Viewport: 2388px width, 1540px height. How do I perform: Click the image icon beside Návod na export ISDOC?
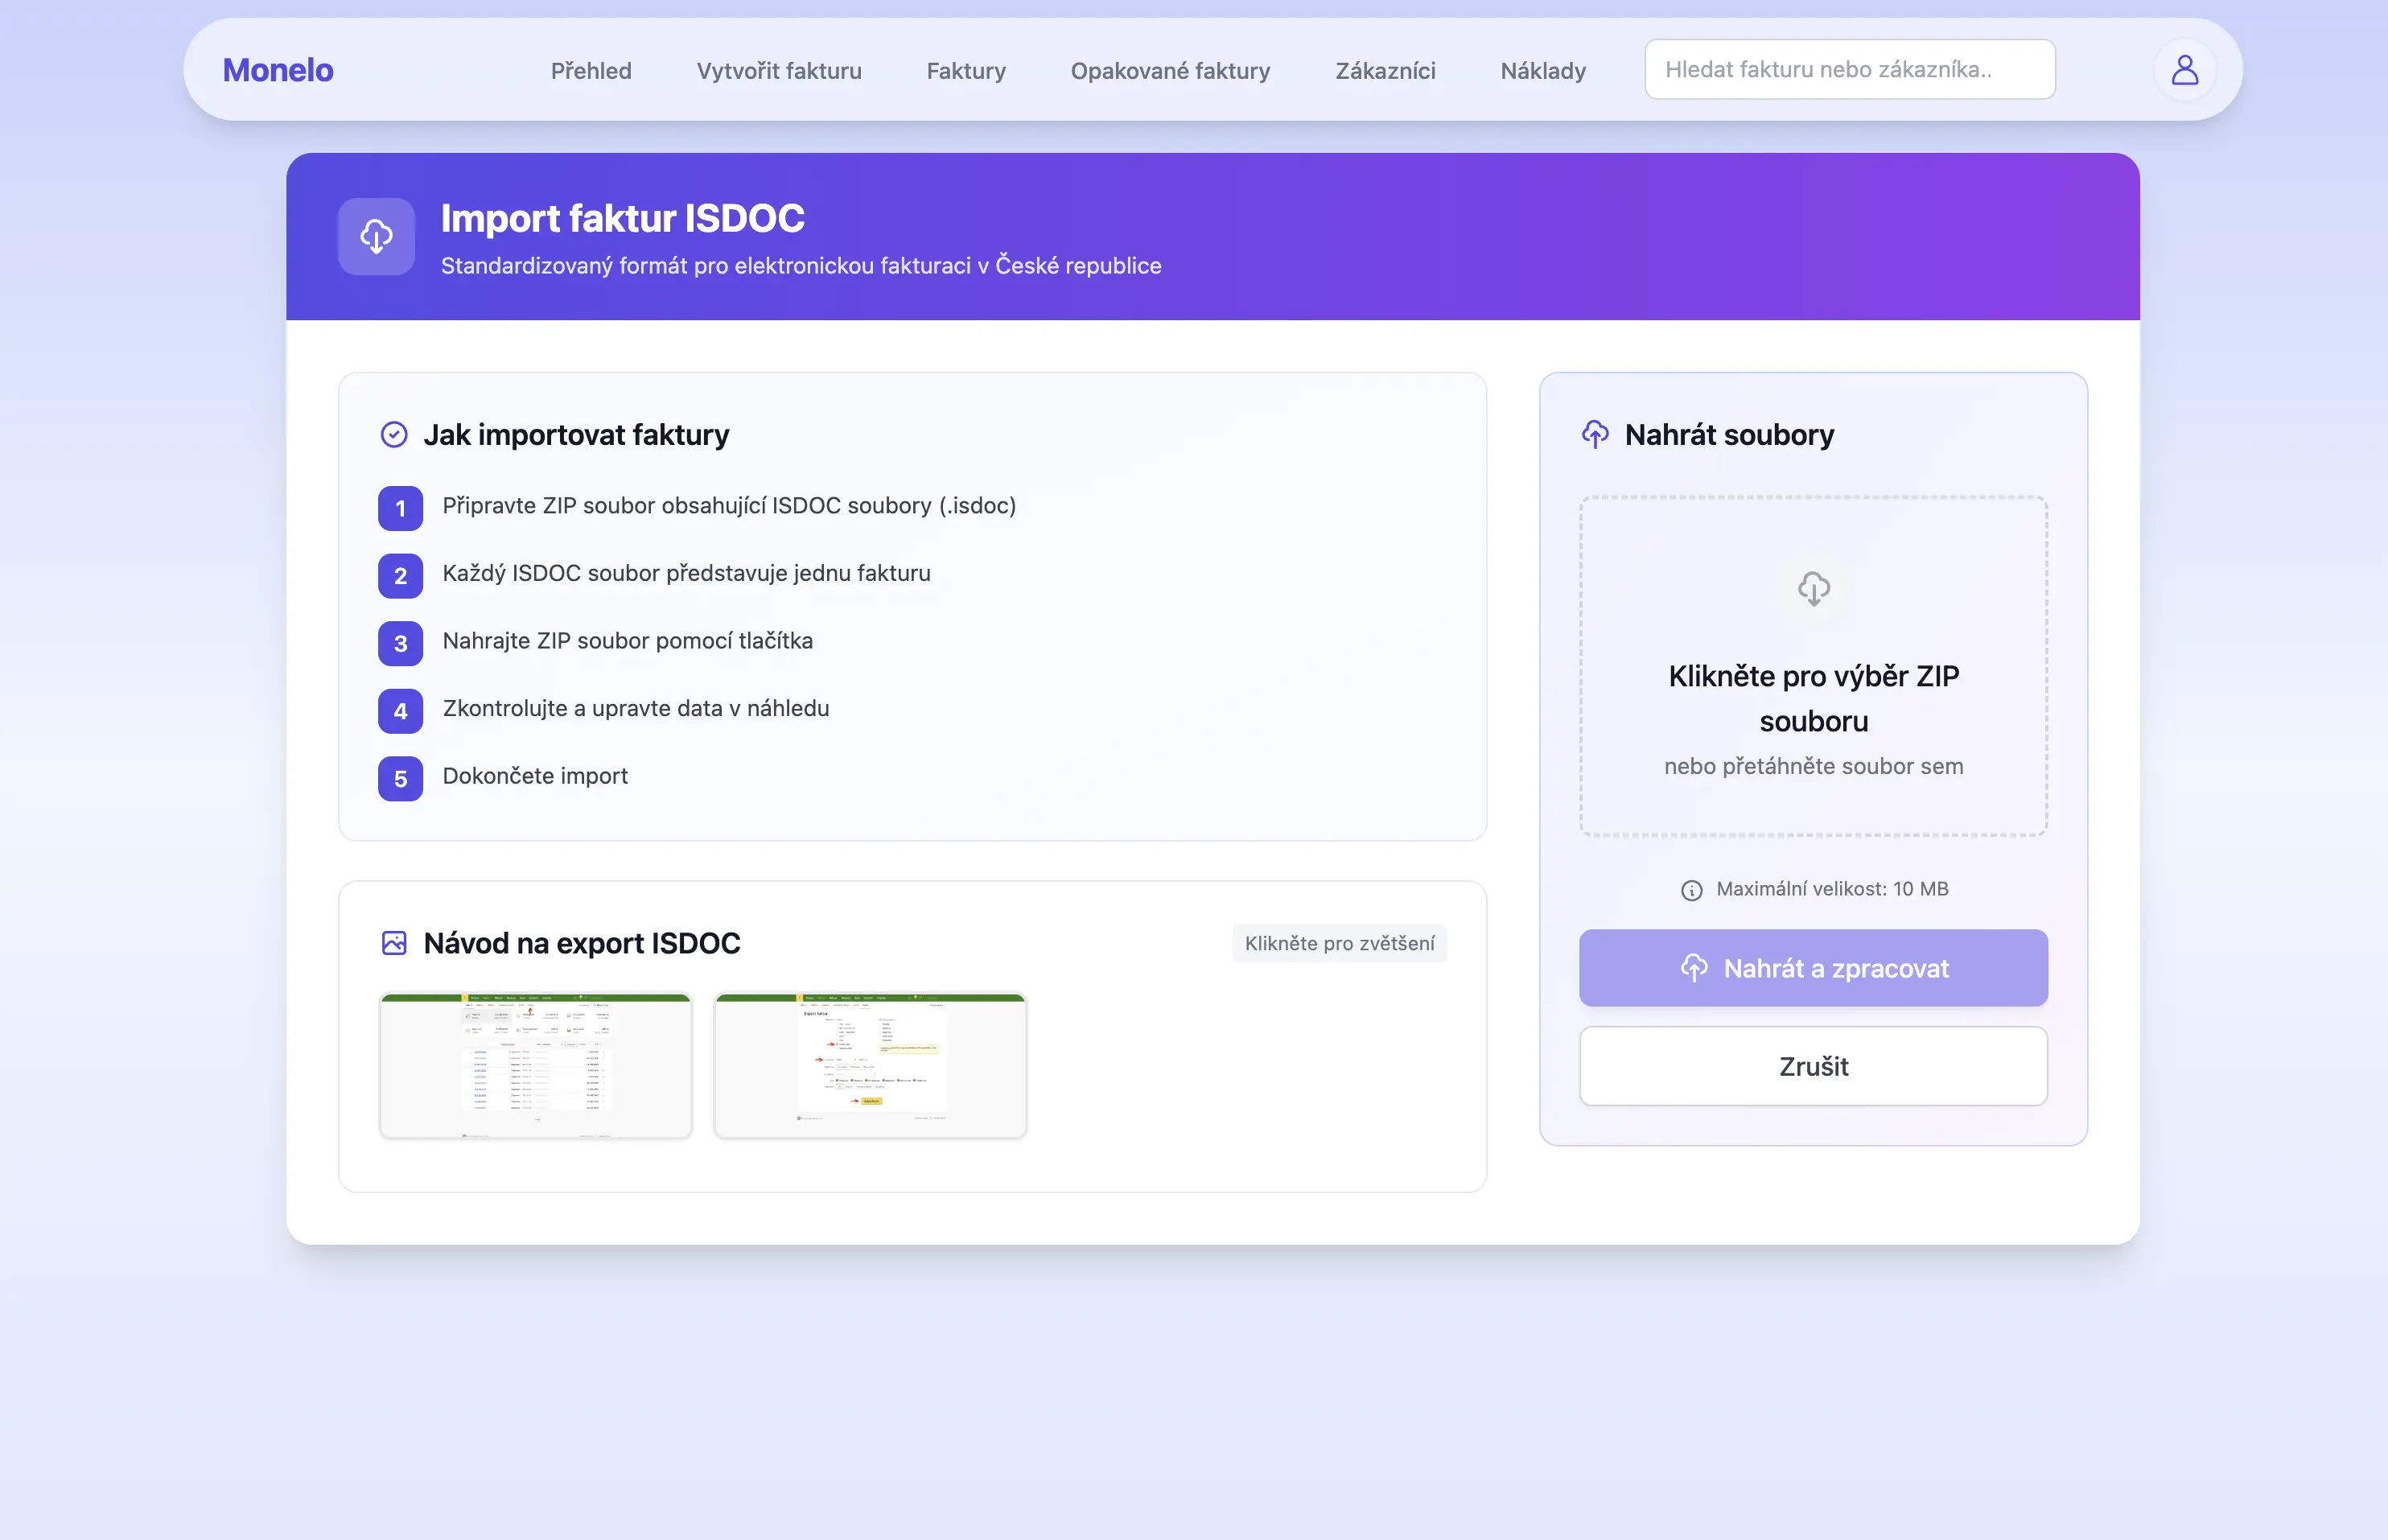(x=394, y=943)
